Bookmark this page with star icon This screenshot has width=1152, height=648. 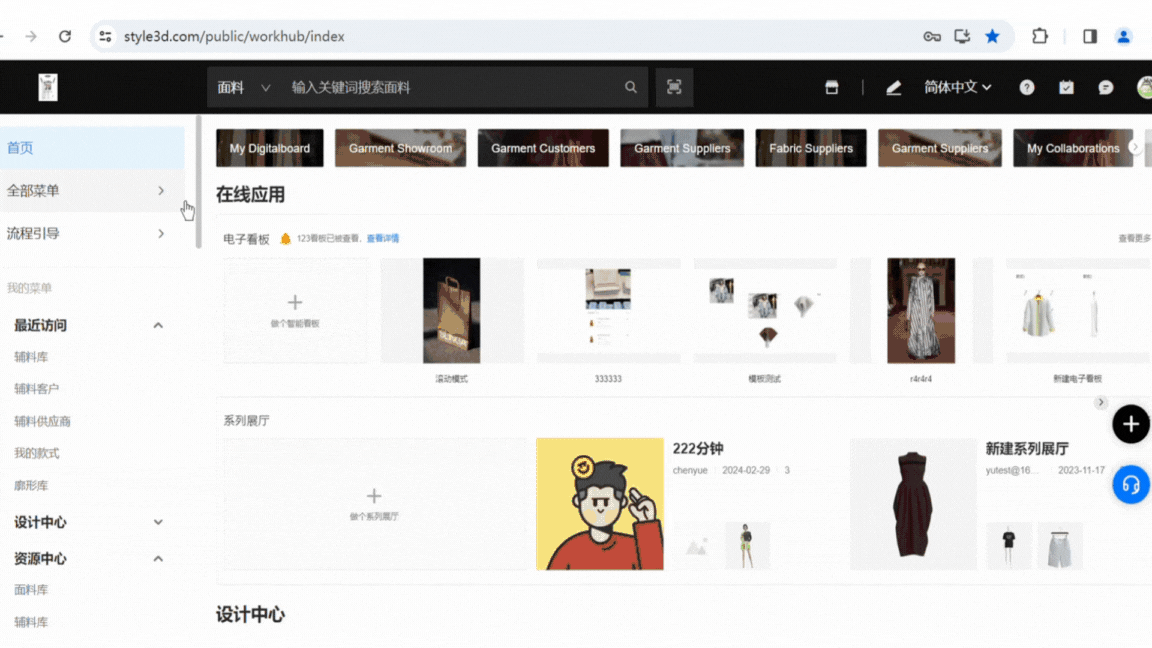pos(992,37)
